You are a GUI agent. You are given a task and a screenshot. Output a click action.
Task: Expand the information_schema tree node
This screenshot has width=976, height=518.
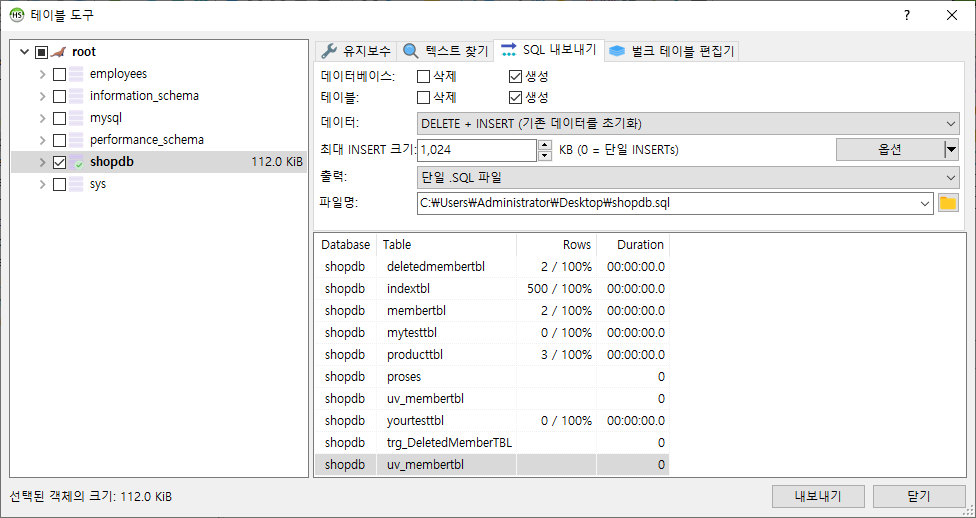[42, 97]
